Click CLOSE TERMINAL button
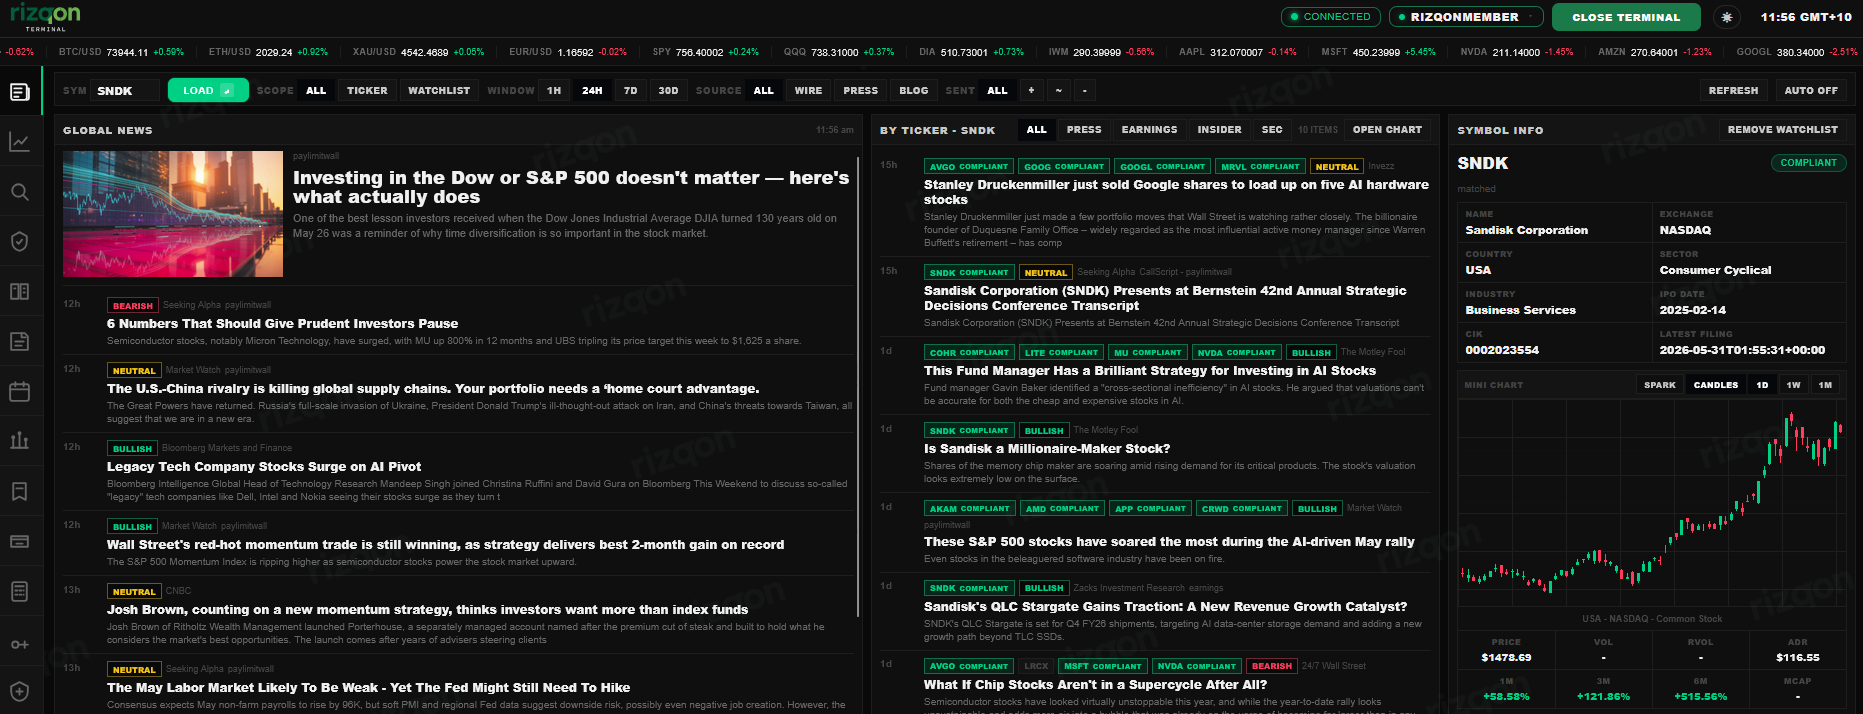Screen dimensions: 1863x714 click(1626, 17)
